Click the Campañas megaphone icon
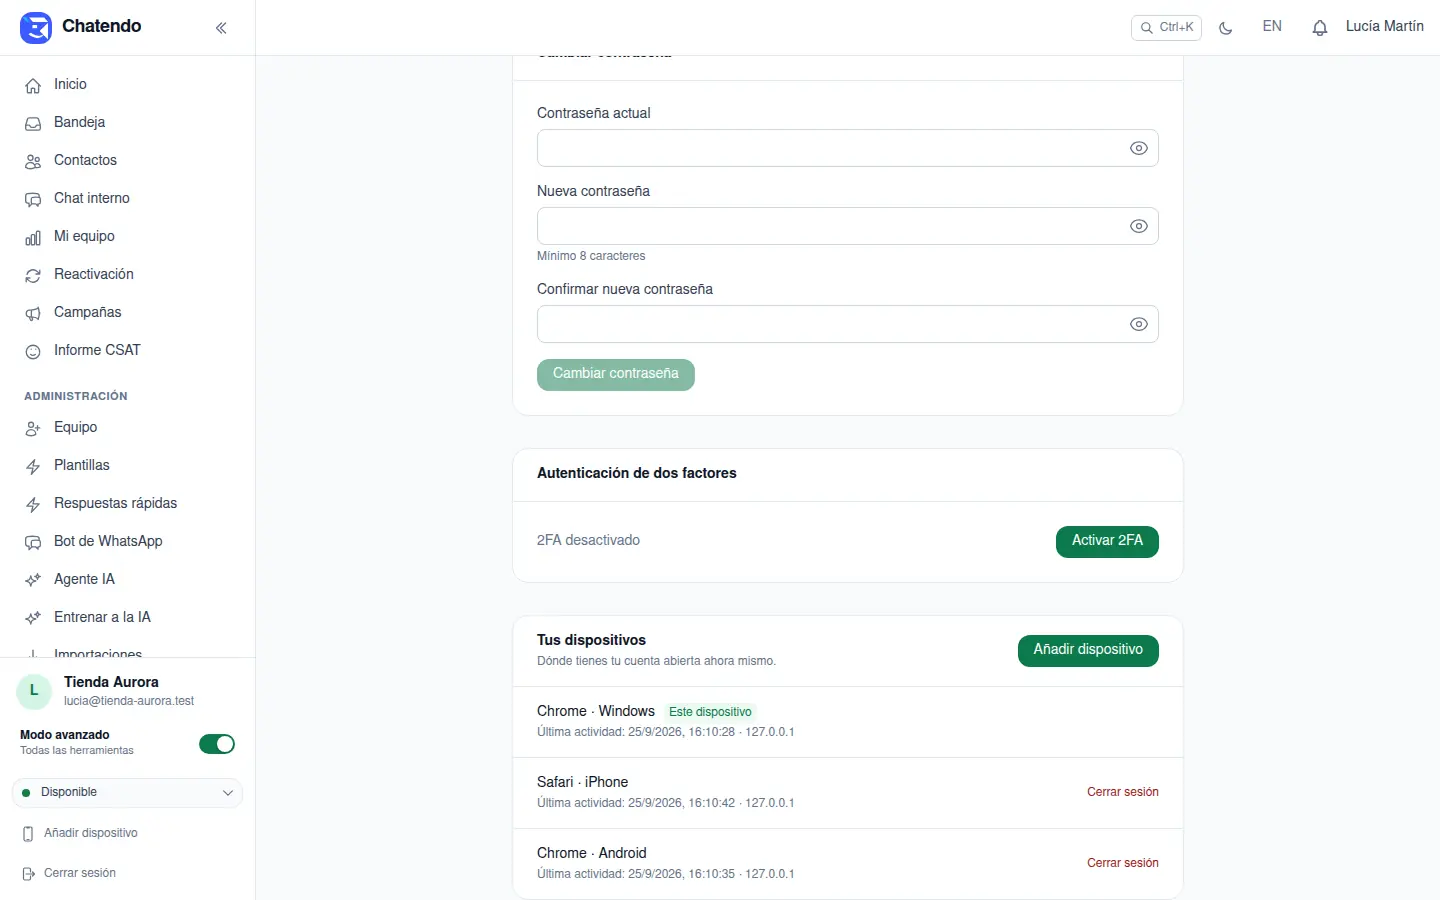 33,314
